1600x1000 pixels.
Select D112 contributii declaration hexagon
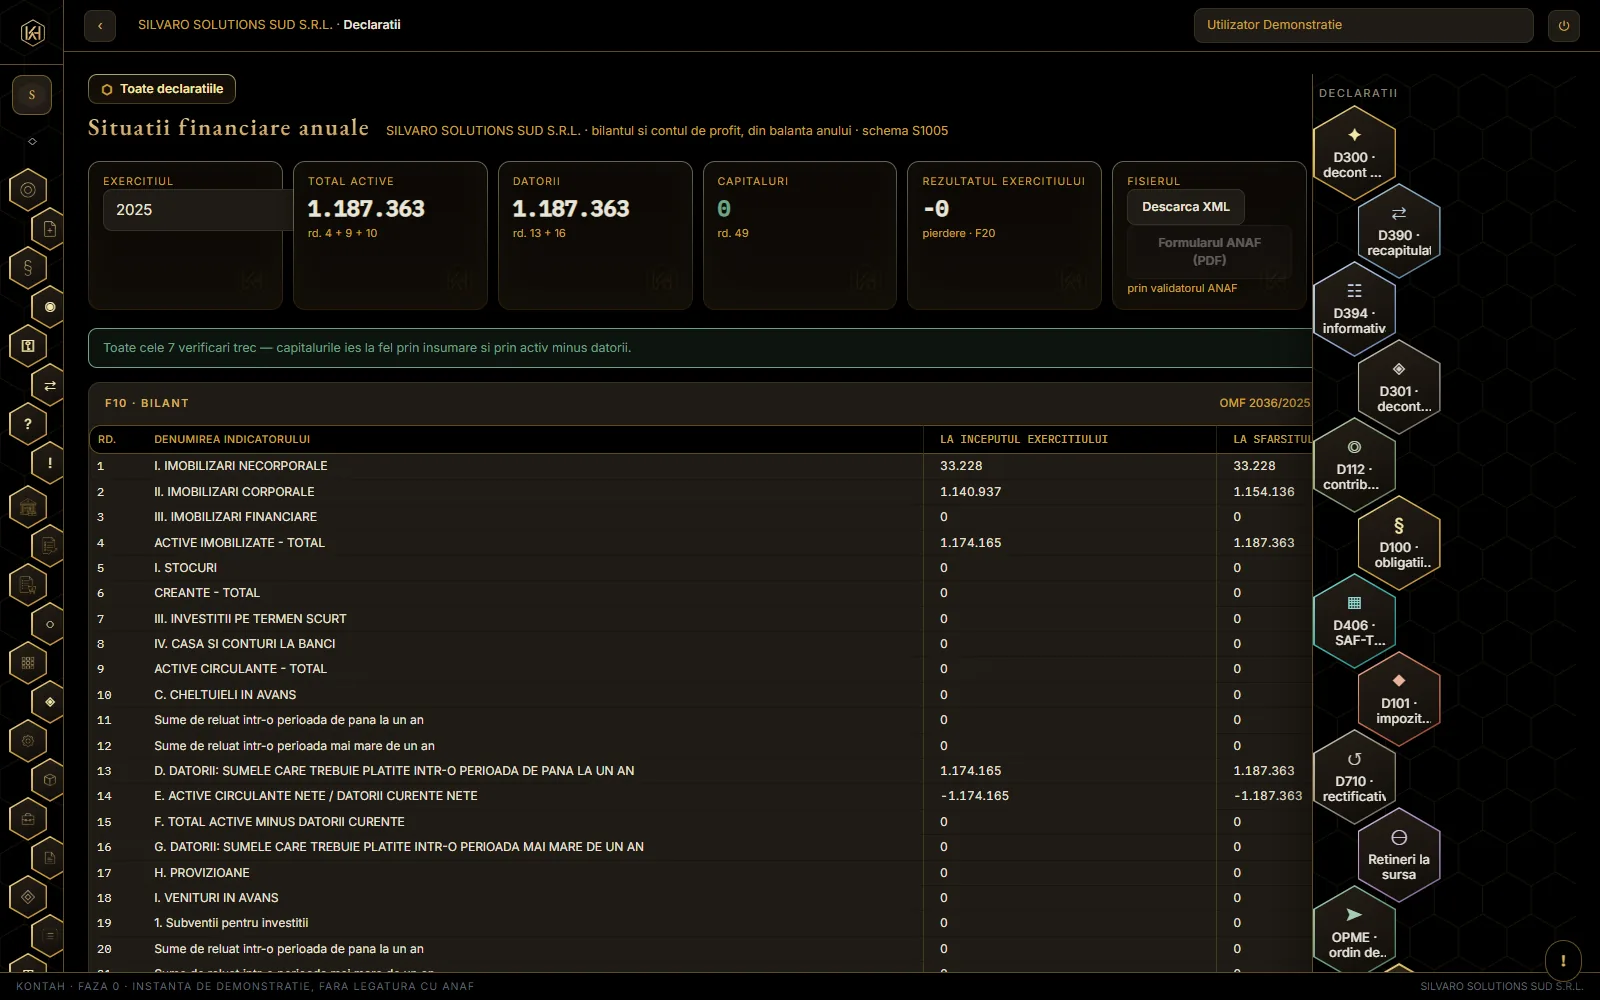pos(1354,465)
